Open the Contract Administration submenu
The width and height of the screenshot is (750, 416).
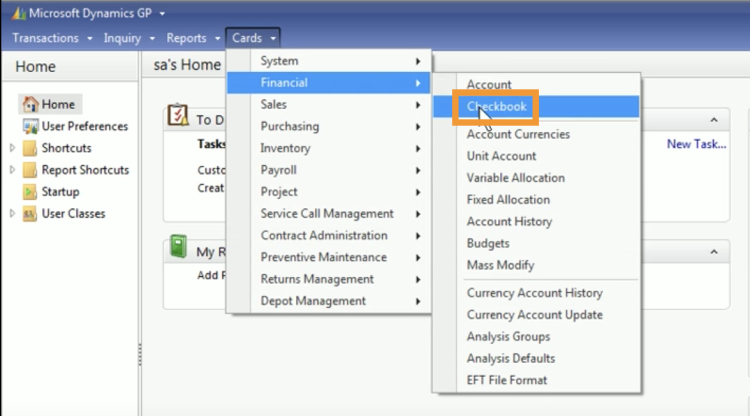coord(329,235)
